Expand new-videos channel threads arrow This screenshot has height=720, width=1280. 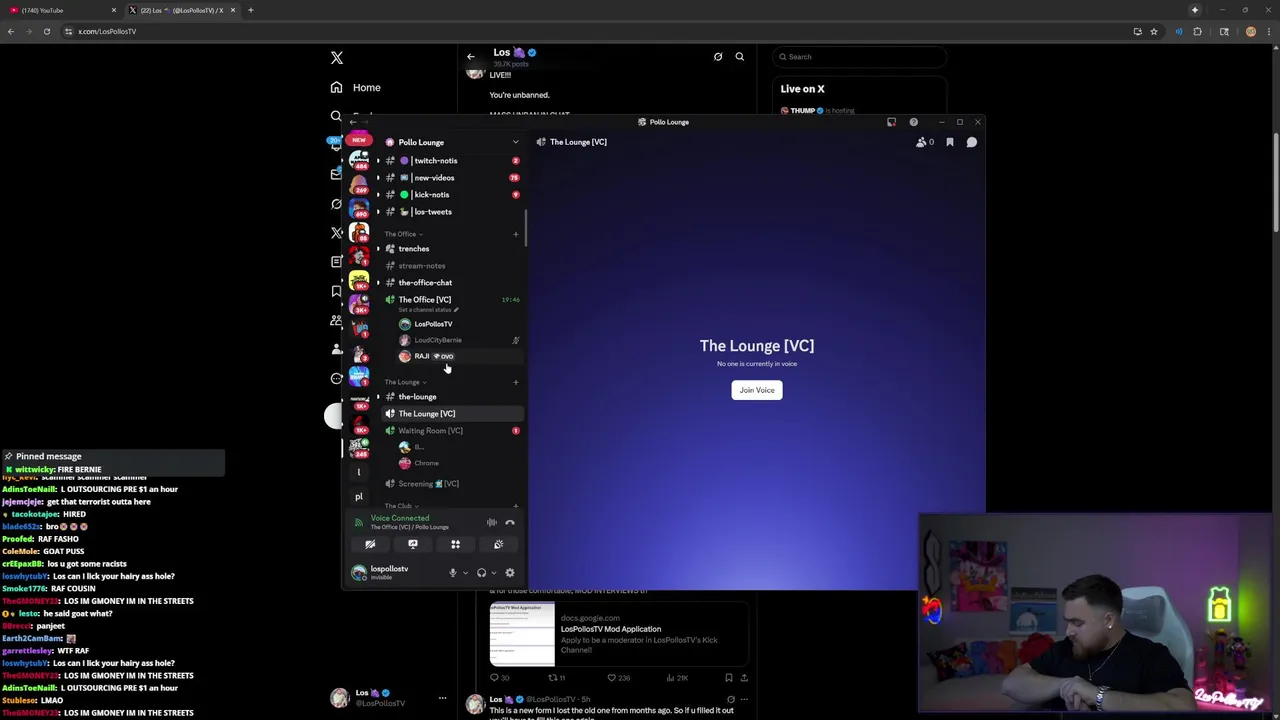378,178
